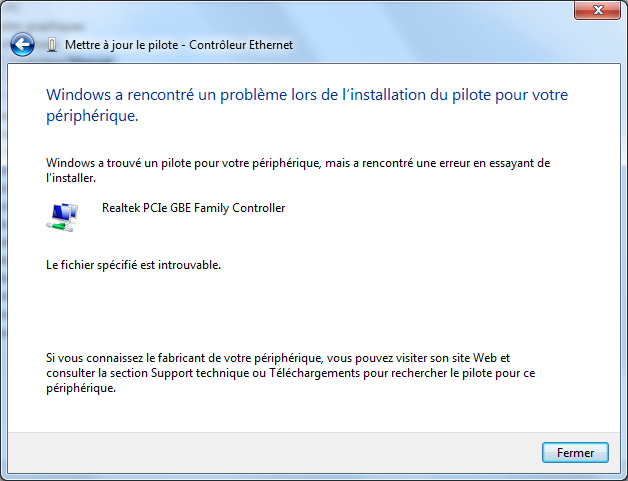Click the word "périphérique." ending the blue heading
This screenshot has height=481, width=628.
pyautogui.click(x=92, y=116)
